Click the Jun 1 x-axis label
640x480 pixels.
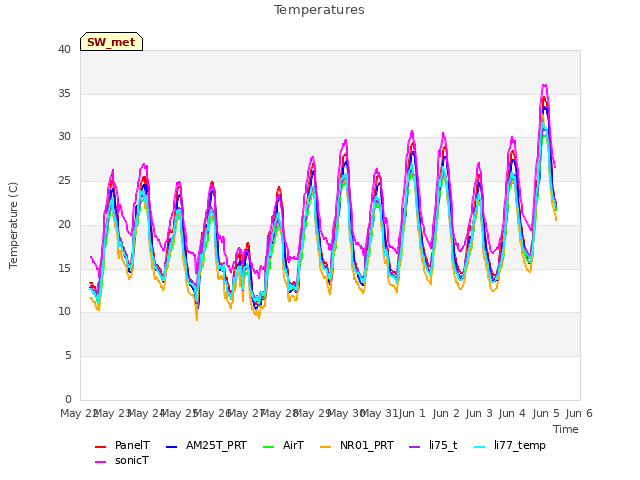[x=412, y=413]
